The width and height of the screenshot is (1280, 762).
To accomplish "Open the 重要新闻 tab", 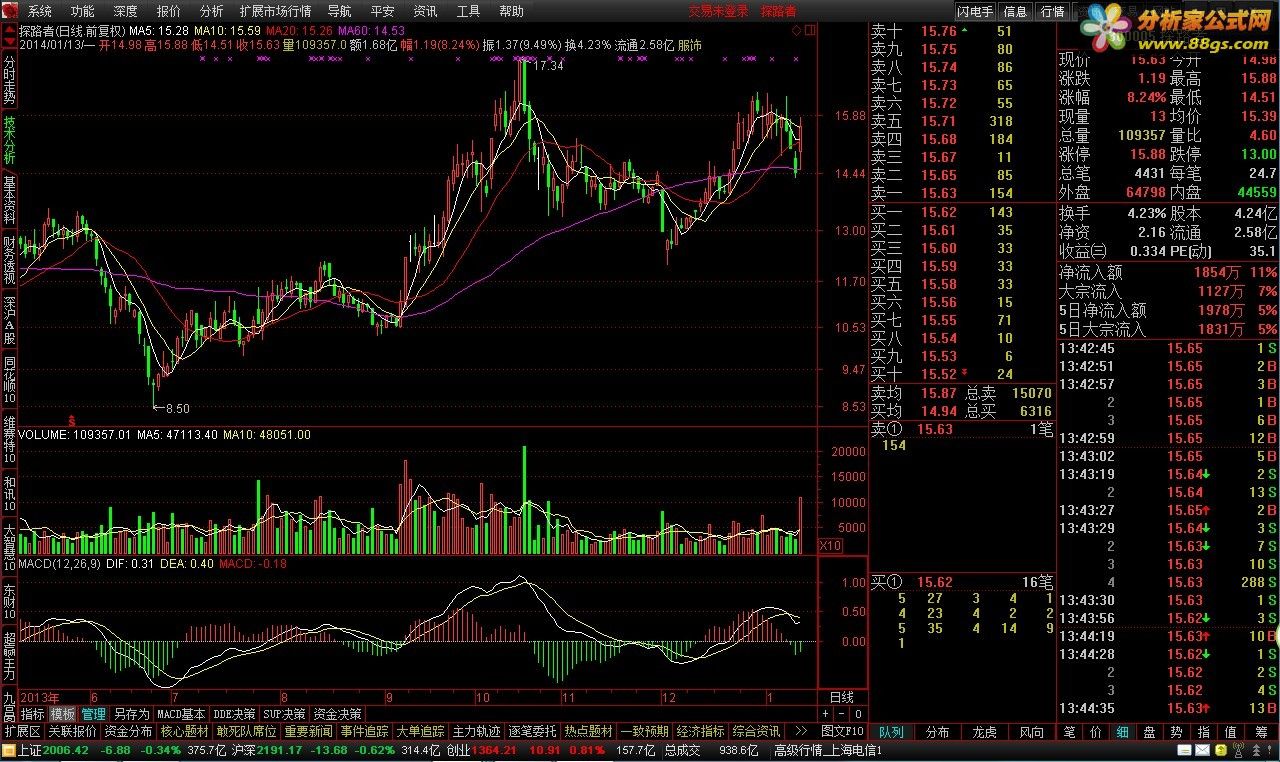I will (x=308, y=731).
